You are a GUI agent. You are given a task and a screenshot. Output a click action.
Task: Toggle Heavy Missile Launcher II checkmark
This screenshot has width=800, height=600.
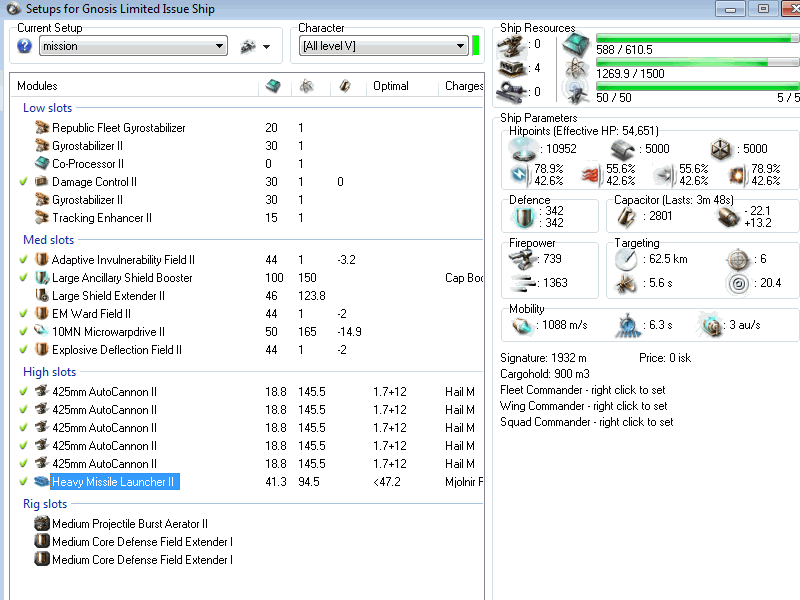coord(23,482)
